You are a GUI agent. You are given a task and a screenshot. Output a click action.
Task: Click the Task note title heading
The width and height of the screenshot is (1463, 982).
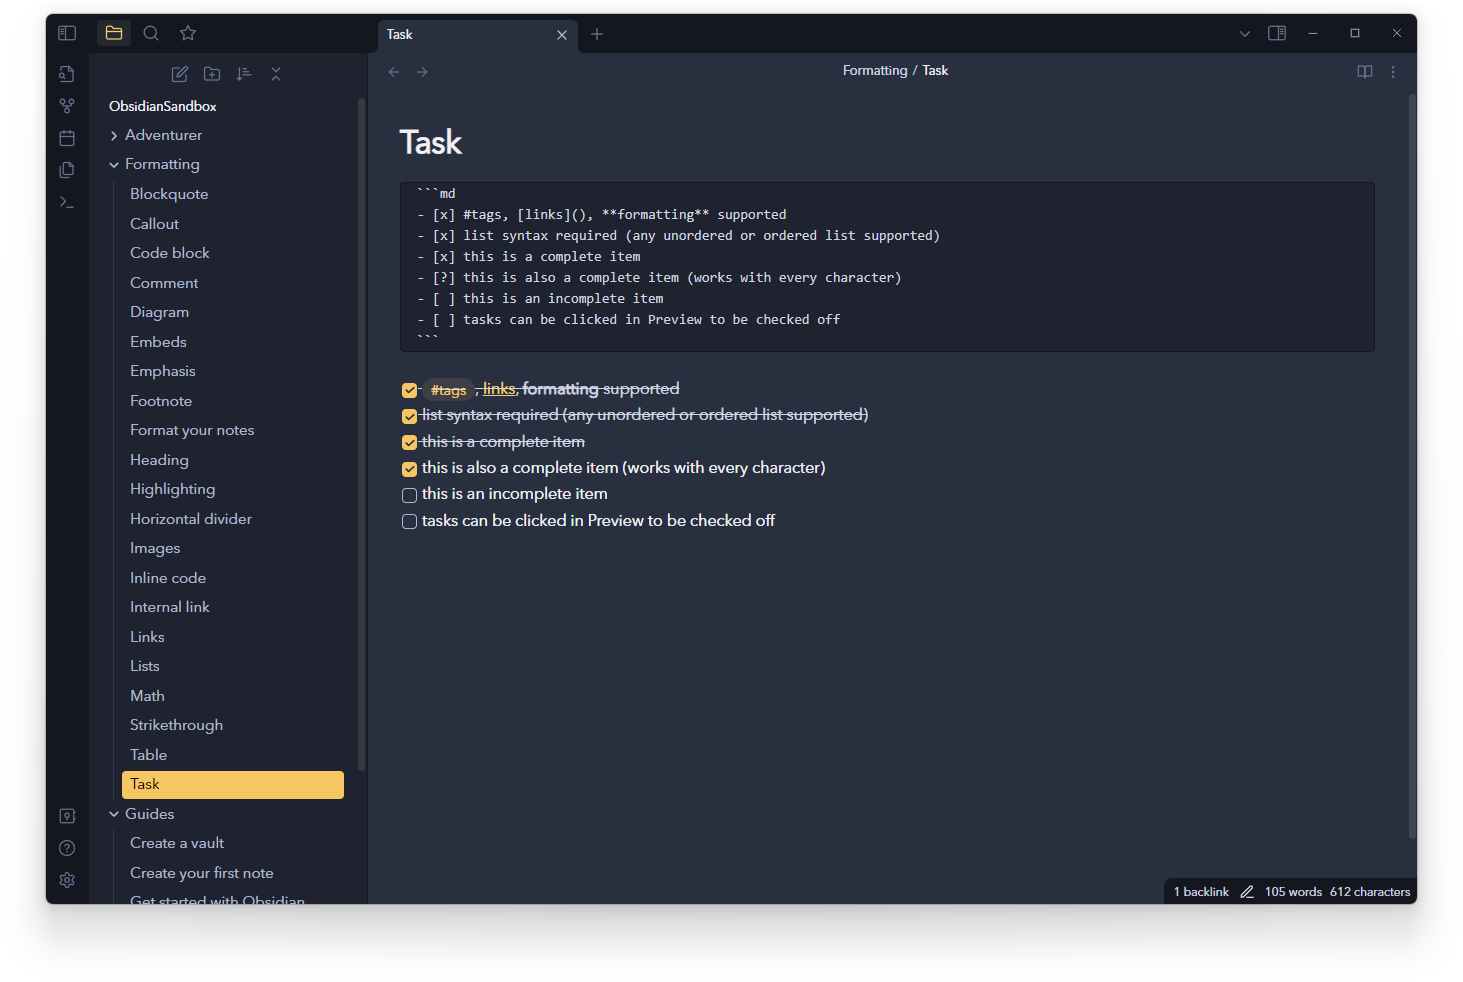point(430,142)
